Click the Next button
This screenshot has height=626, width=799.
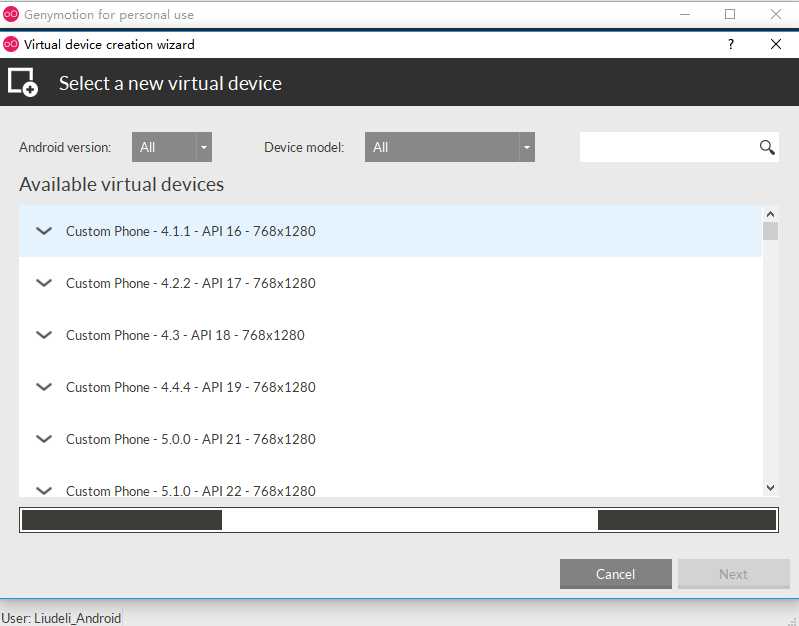point(733,574)
